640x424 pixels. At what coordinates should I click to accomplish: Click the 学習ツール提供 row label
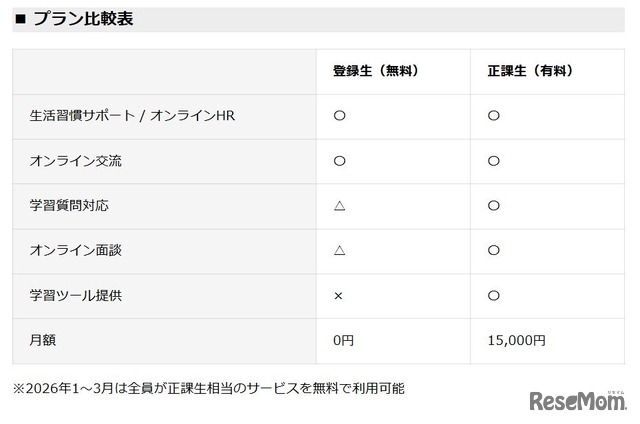coord(76,296)
